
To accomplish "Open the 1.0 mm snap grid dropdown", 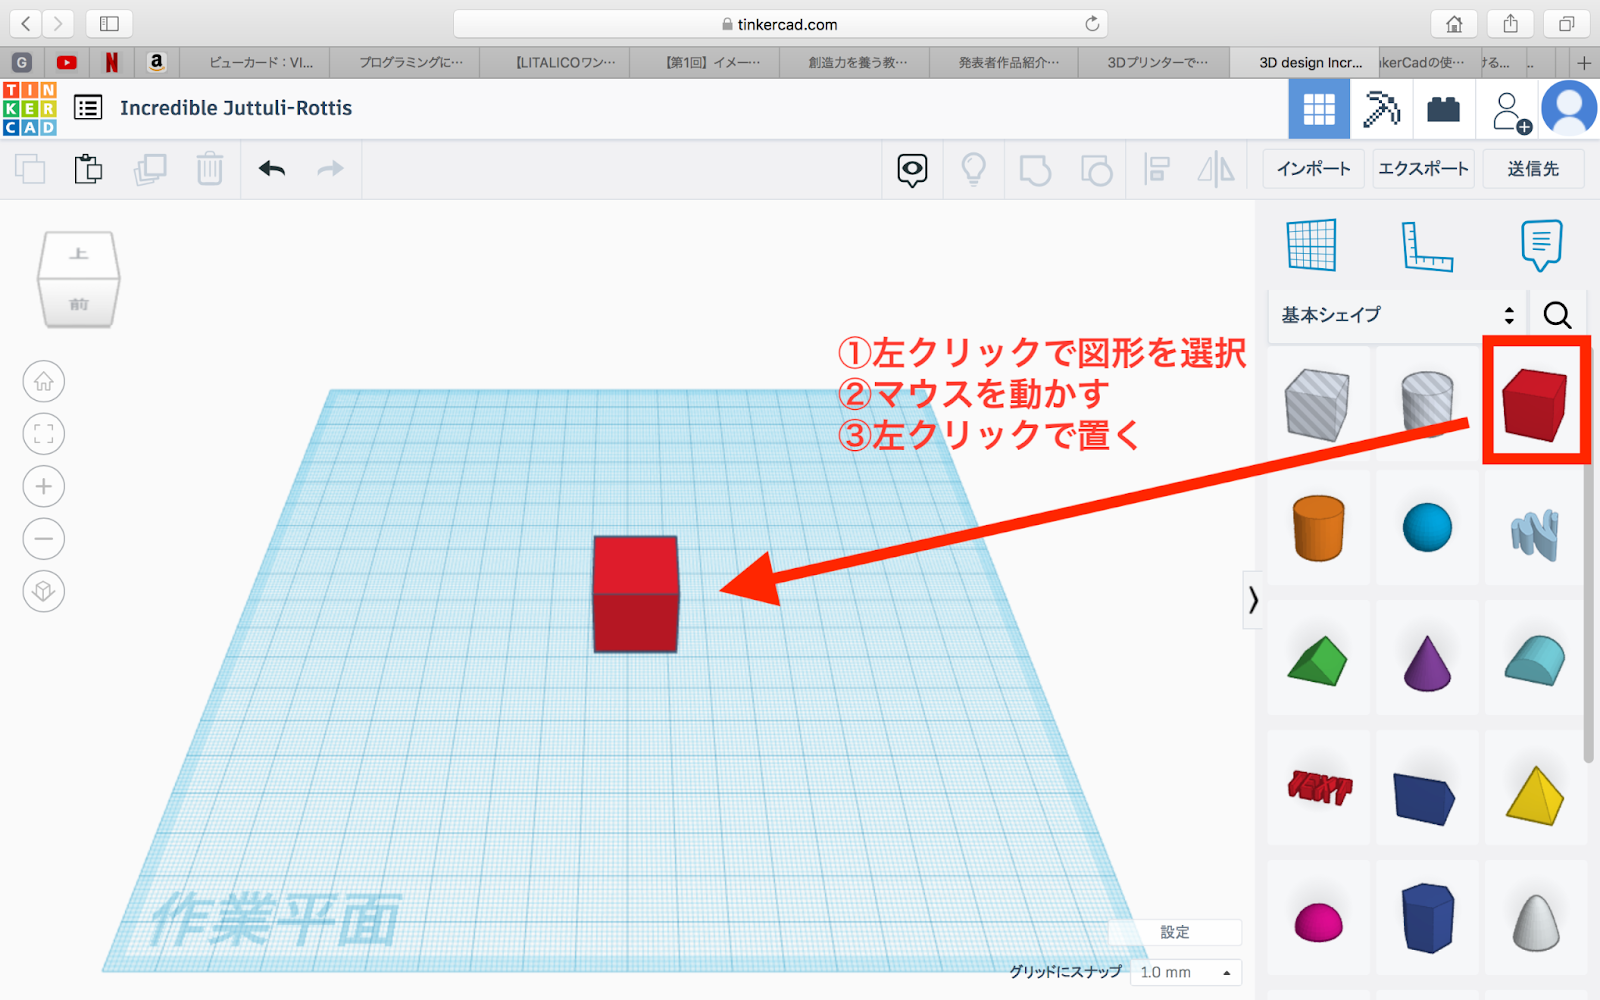I will (x=1185, y=971).
